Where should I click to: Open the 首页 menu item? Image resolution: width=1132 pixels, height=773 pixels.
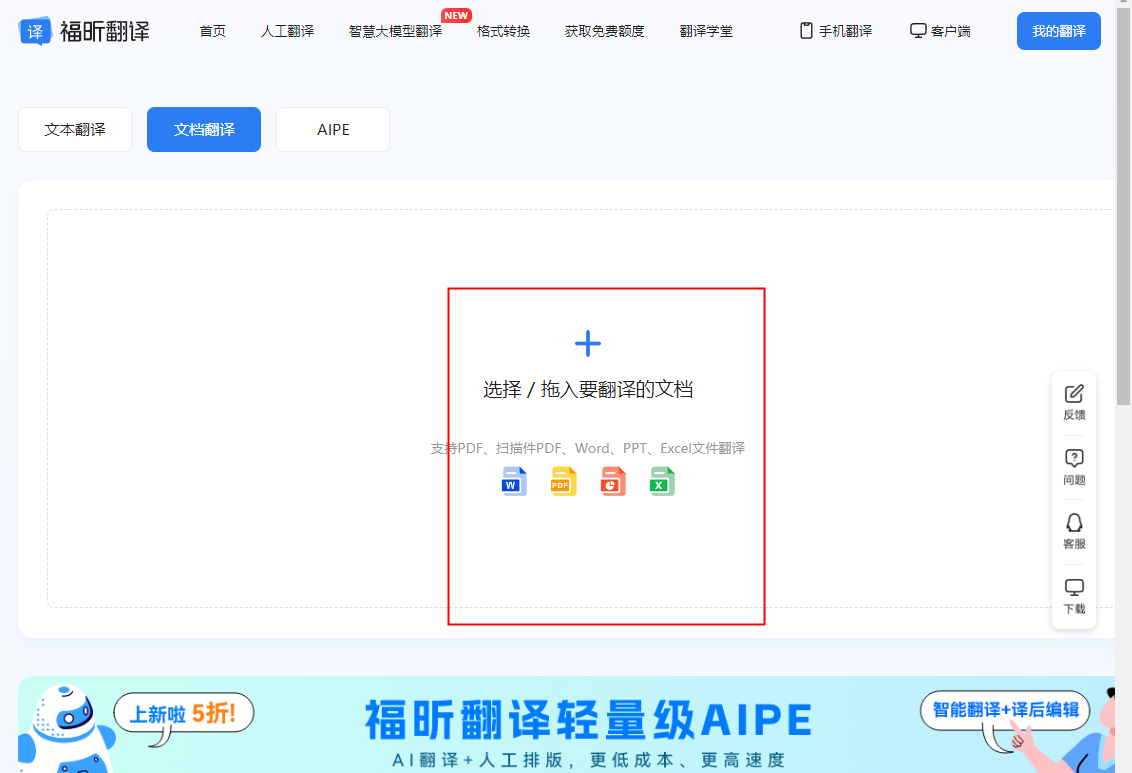pyautogui.click(x=212, y=31)
